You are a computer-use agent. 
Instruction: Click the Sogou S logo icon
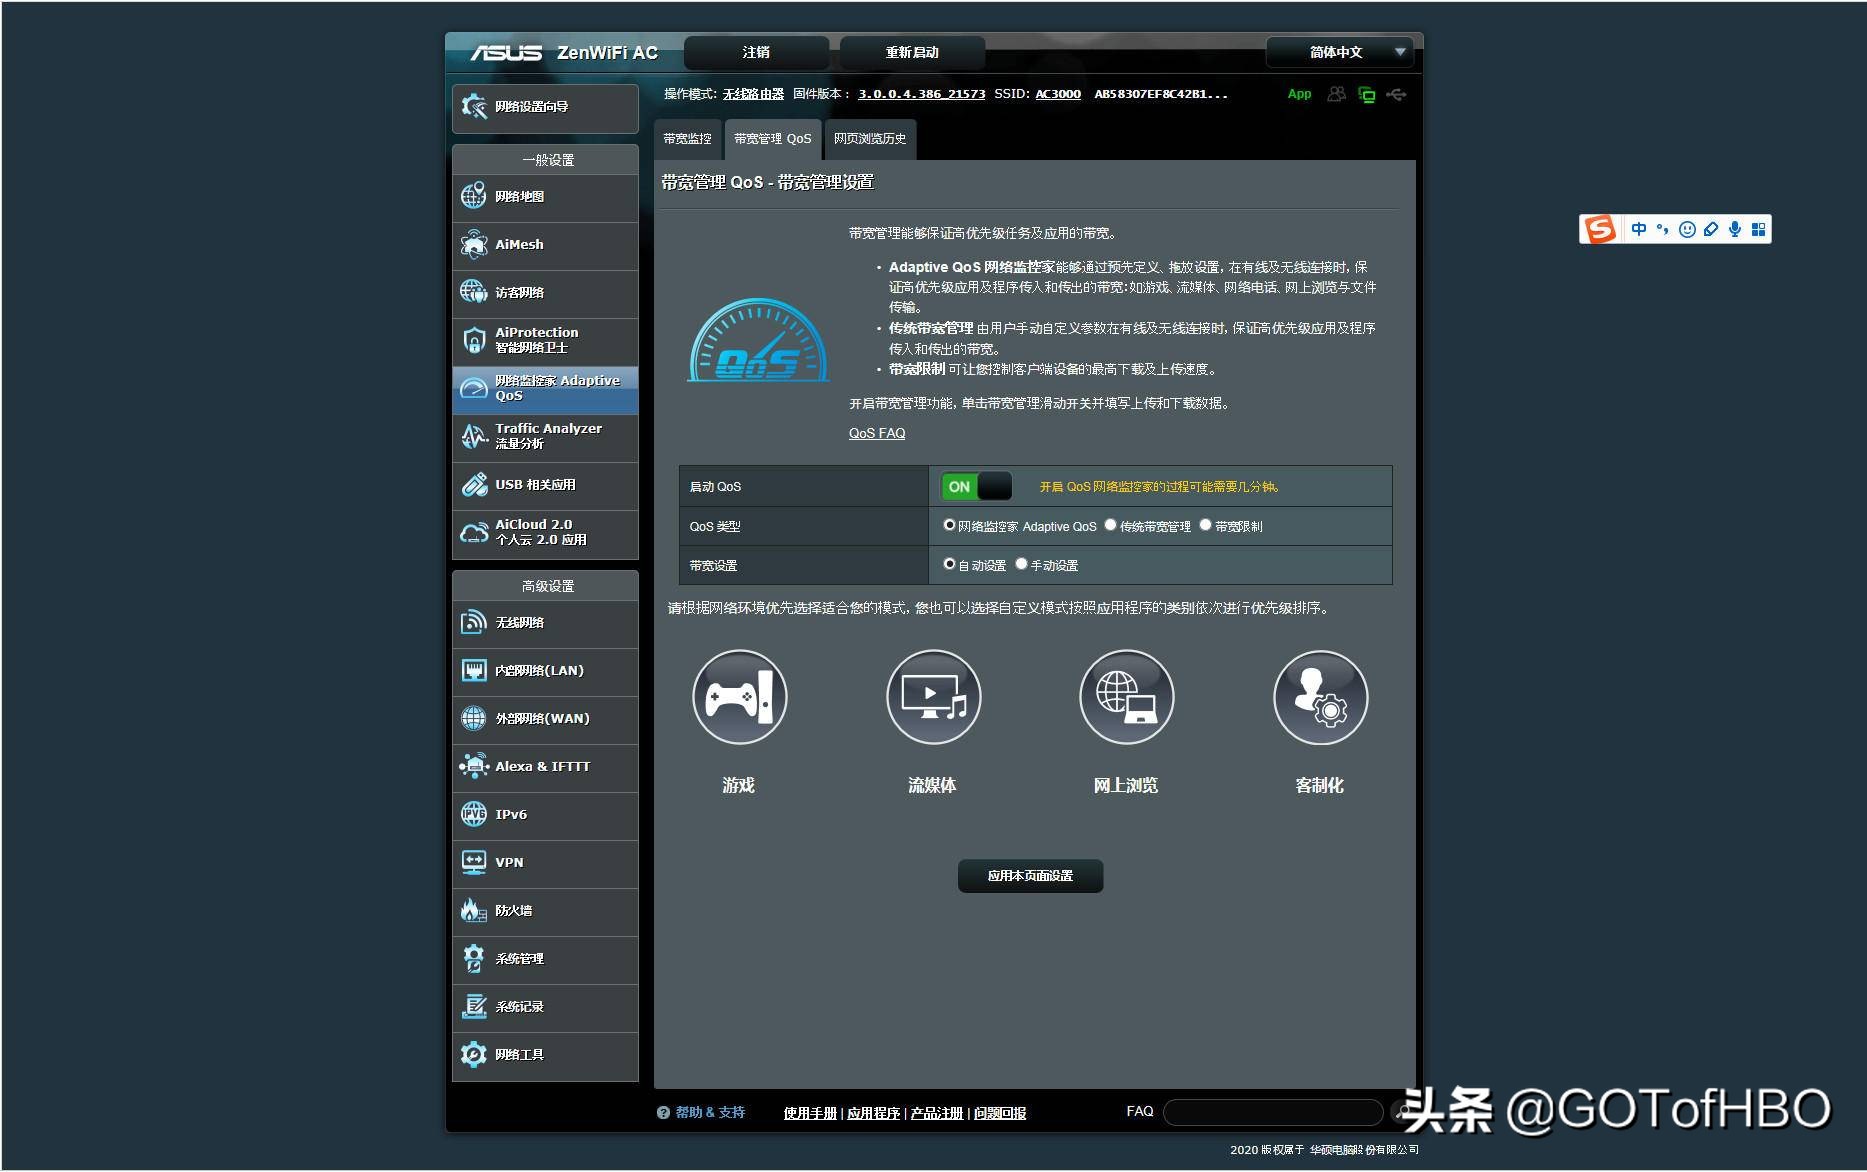(x=1600, y=229)
